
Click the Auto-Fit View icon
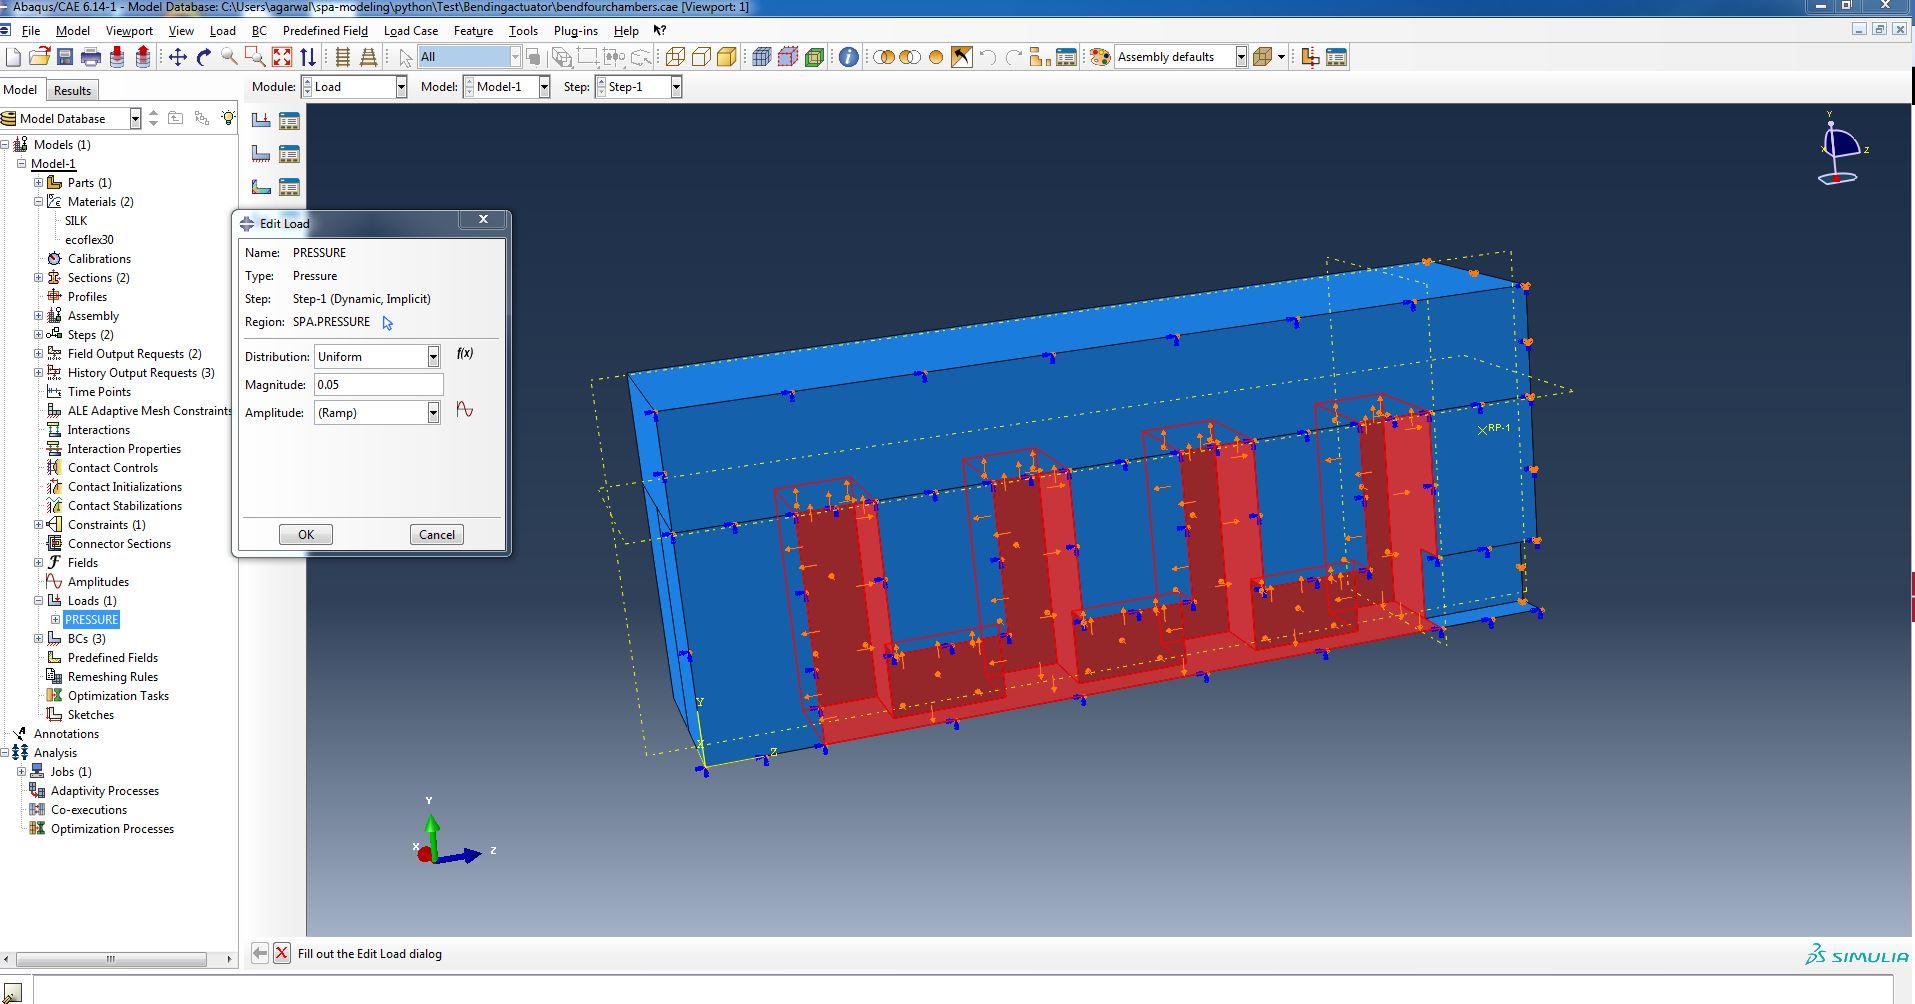click(282, 57)
